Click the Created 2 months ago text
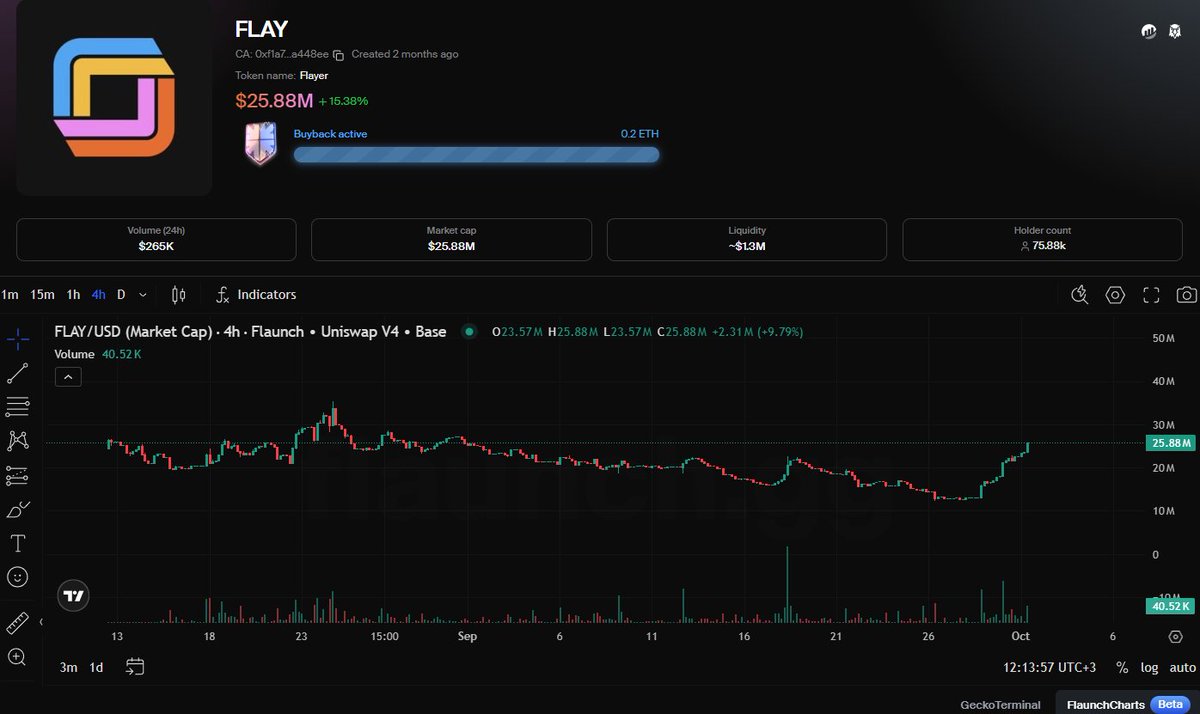 click(x=405, y=55)
